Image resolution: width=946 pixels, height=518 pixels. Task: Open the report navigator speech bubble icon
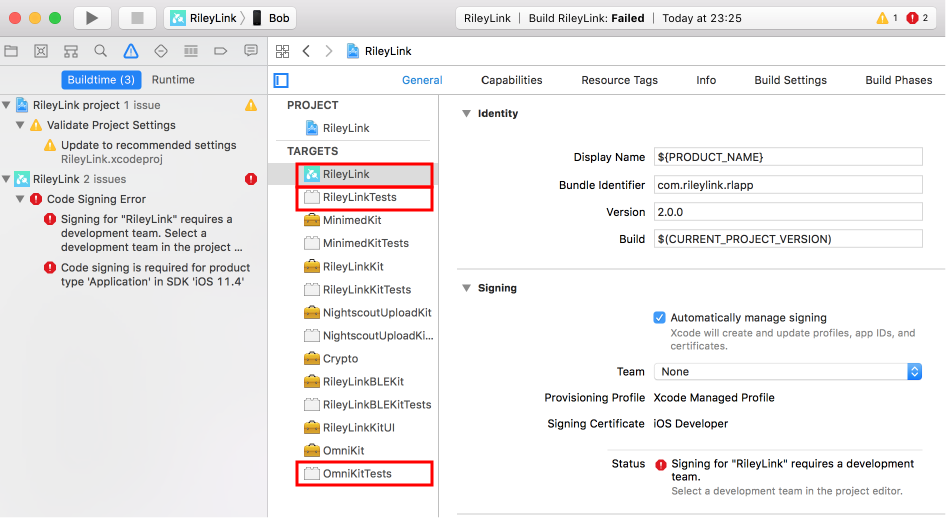tap(251, 51)
